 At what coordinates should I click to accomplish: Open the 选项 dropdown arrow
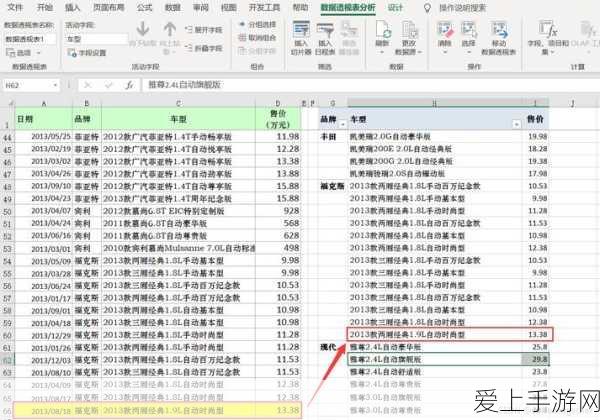[38, 53]
